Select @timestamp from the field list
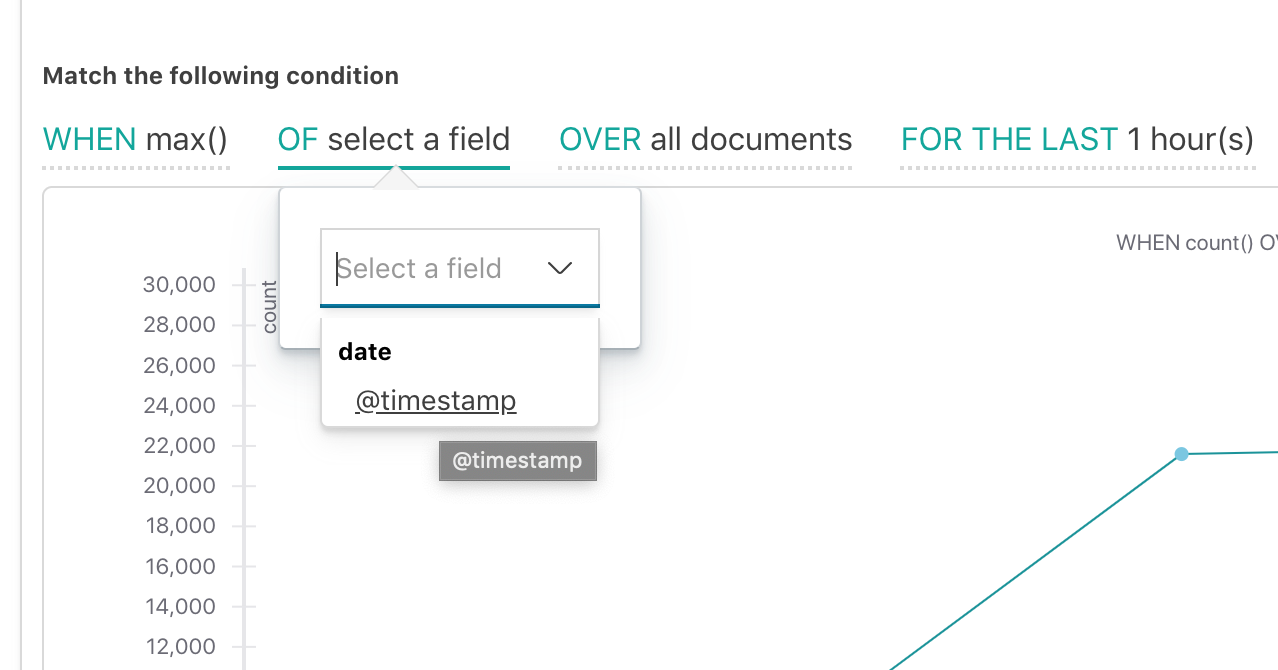The image size is (1278, 670). click(435, 400)
